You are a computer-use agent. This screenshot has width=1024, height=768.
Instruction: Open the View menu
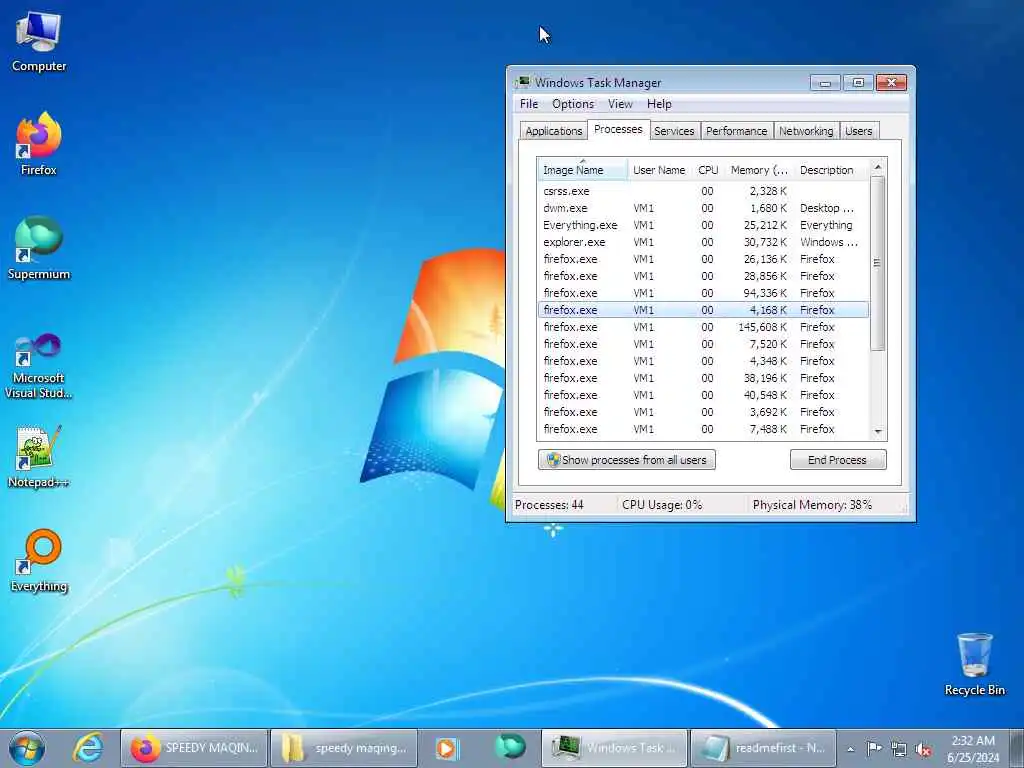pyautogui.click(x=620, y=104)
